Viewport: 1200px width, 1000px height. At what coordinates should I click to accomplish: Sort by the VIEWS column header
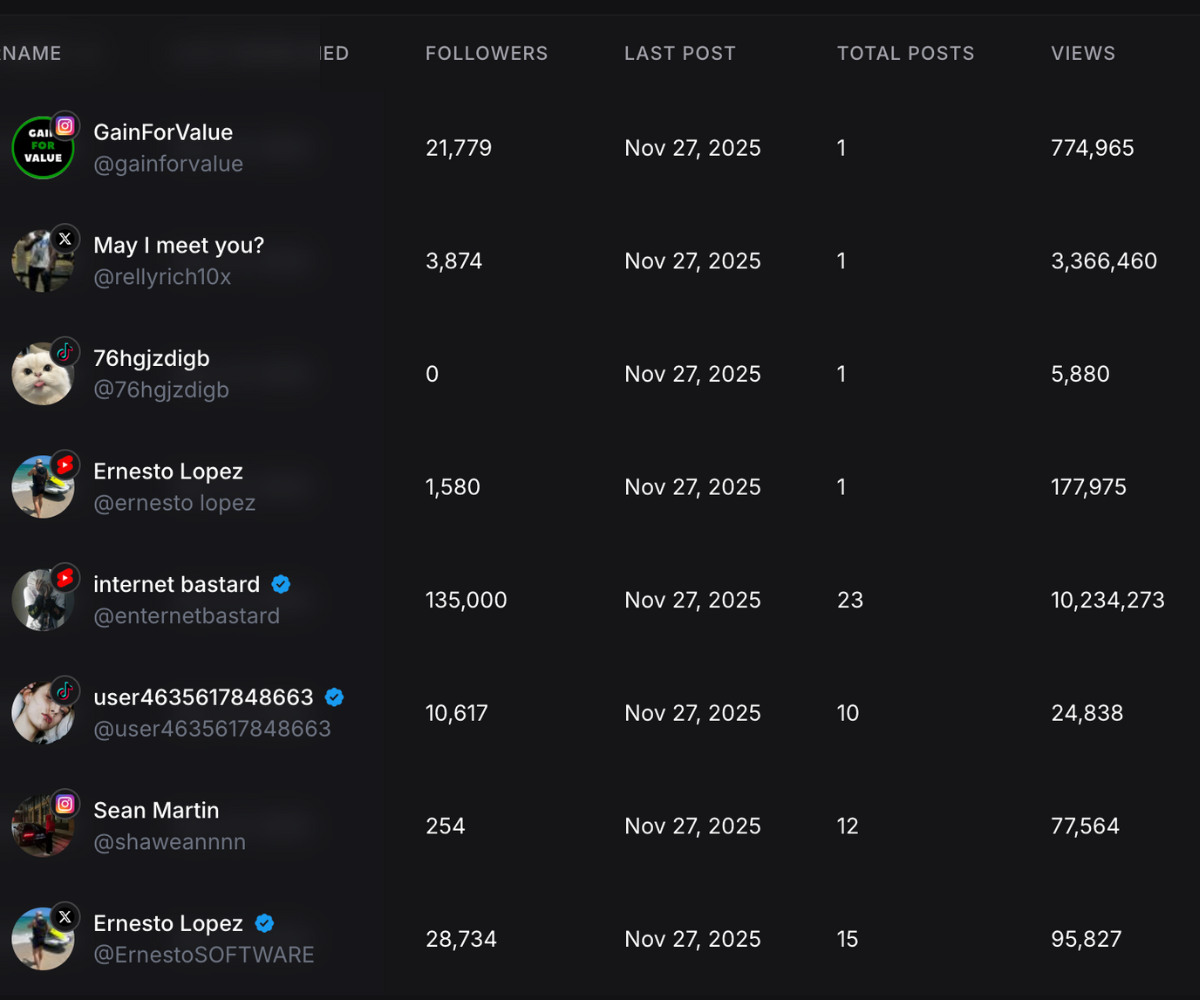click(1083, 54)
